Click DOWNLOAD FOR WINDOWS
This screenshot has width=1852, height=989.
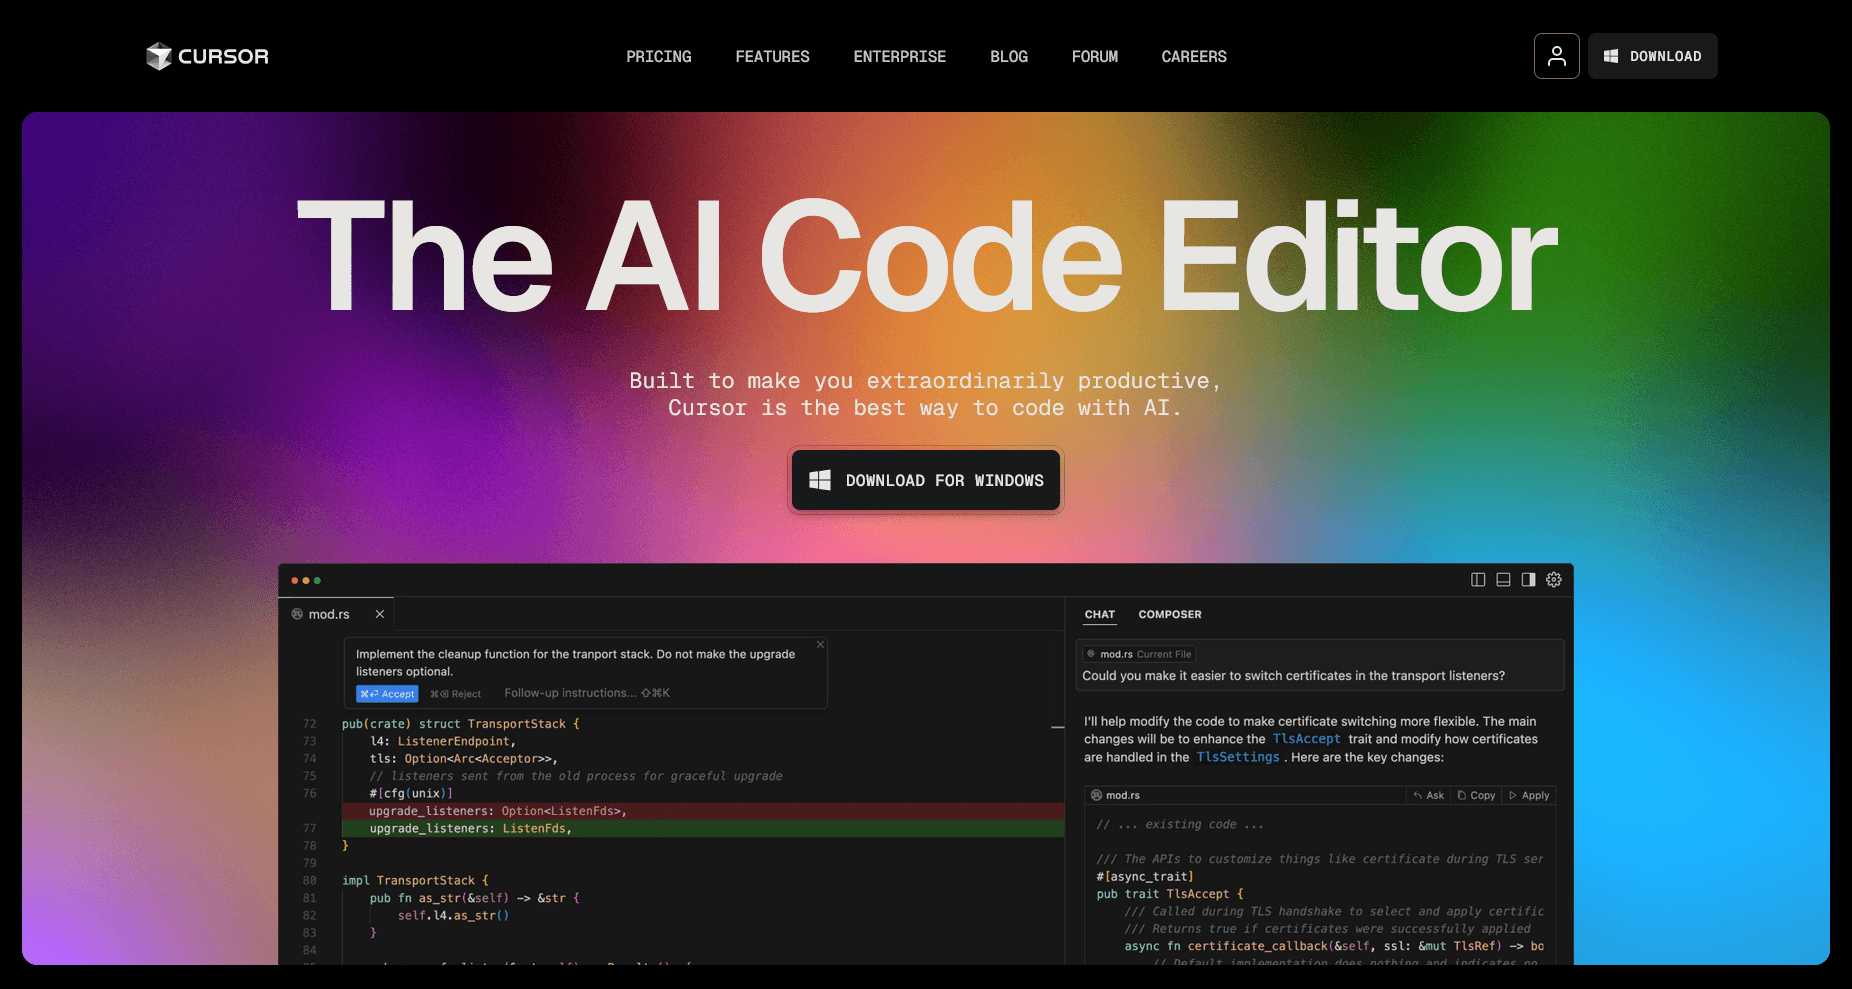coord(925,480)
